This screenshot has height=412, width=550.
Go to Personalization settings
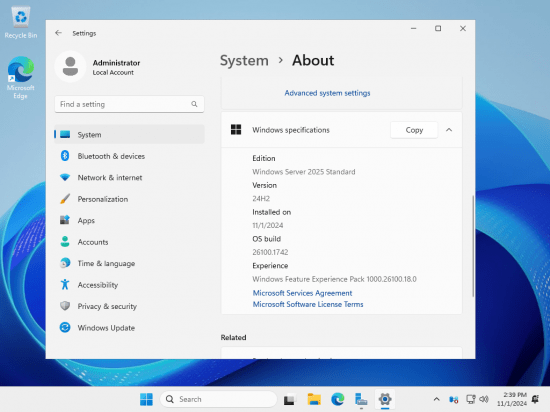tap(129, 199)
